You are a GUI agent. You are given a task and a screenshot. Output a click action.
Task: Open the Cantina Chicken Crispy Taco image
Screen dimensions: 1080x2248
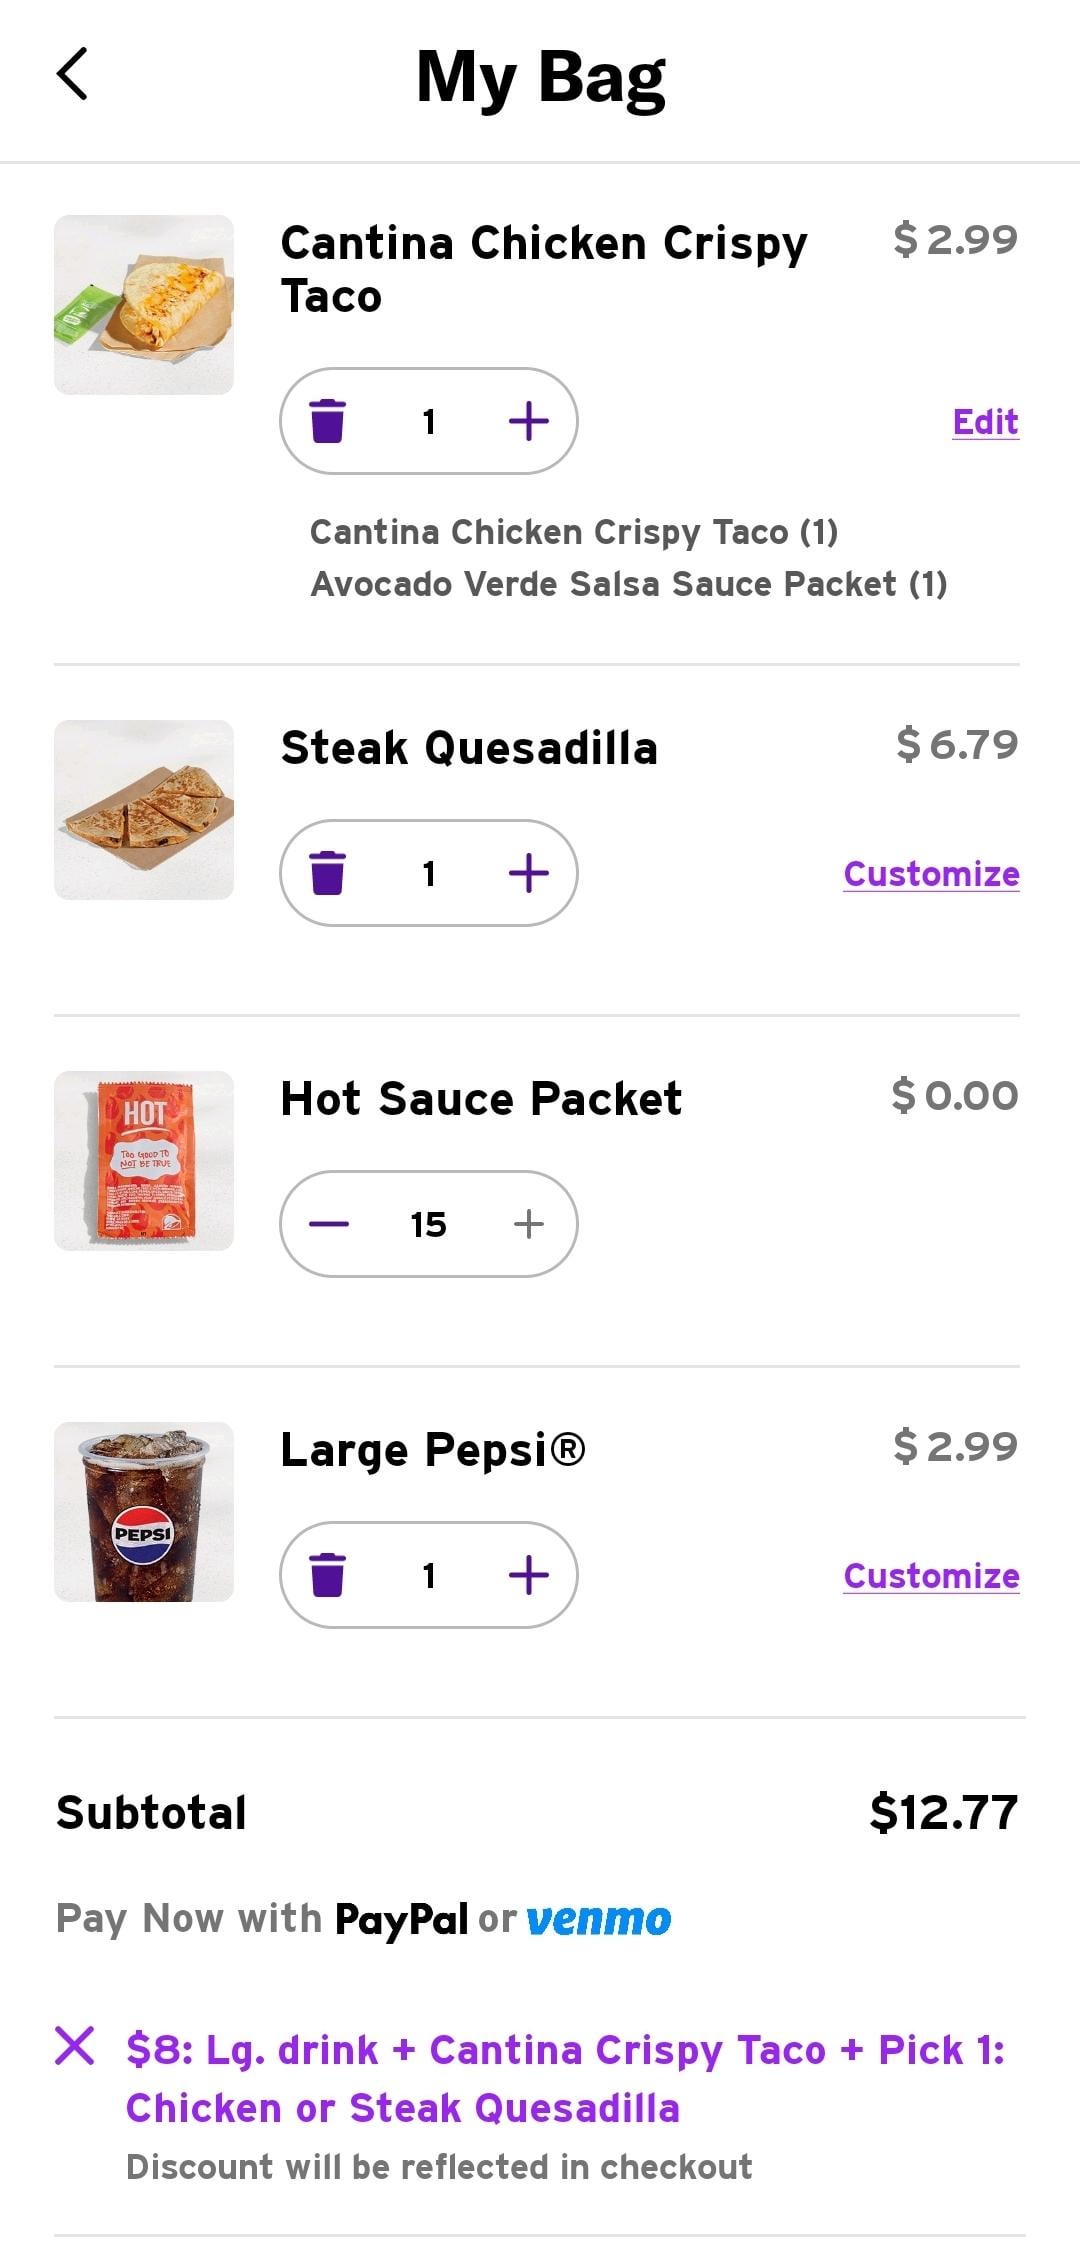(x=144, y=305)
